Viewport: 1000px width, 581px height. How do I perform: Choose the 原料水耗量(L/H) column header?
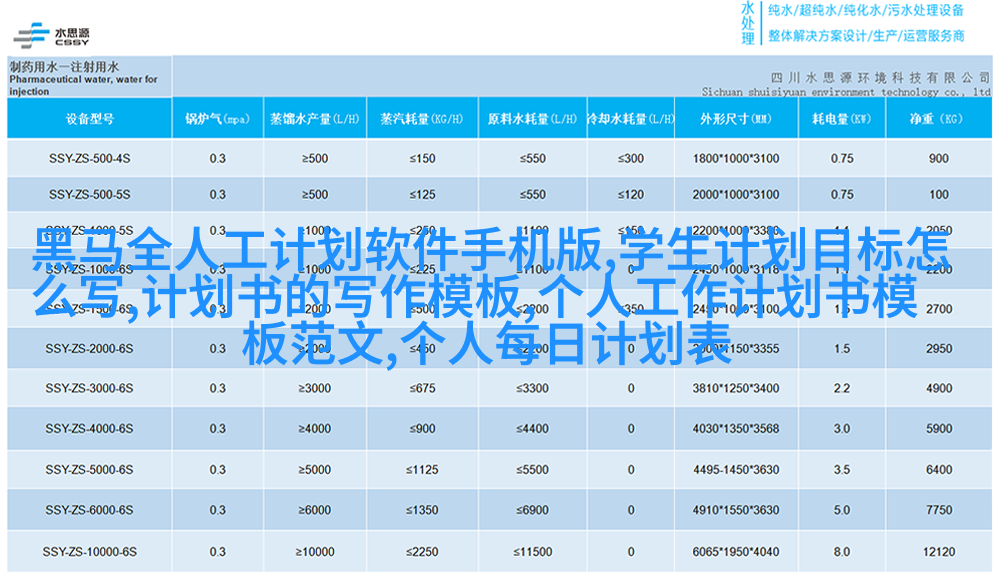click(x=530, y=119)
